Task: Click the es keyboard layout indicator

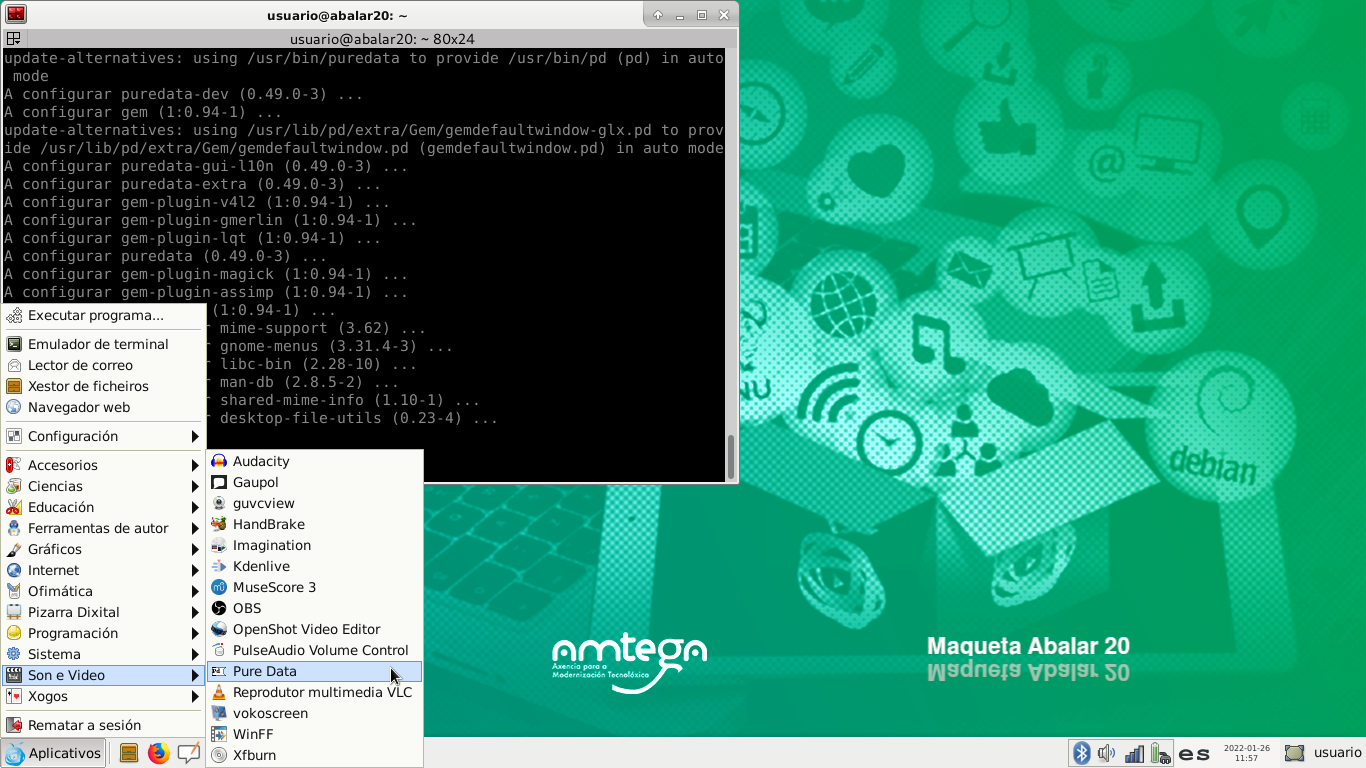Action: 1194,753
